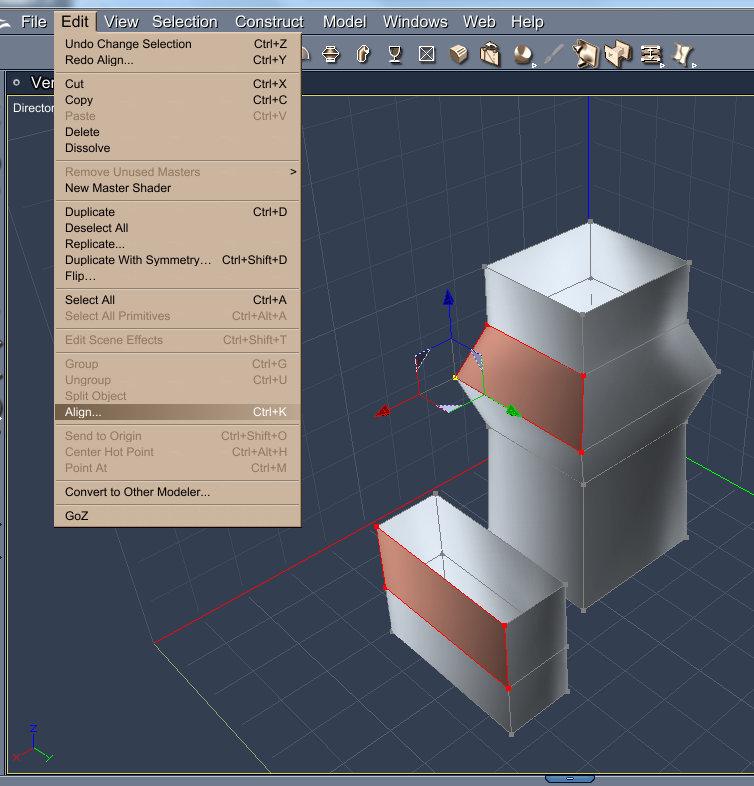The width and height of the screenshot is (754, 786).
Task: Choose Undo Change Selection
Action: pos(177,44)
